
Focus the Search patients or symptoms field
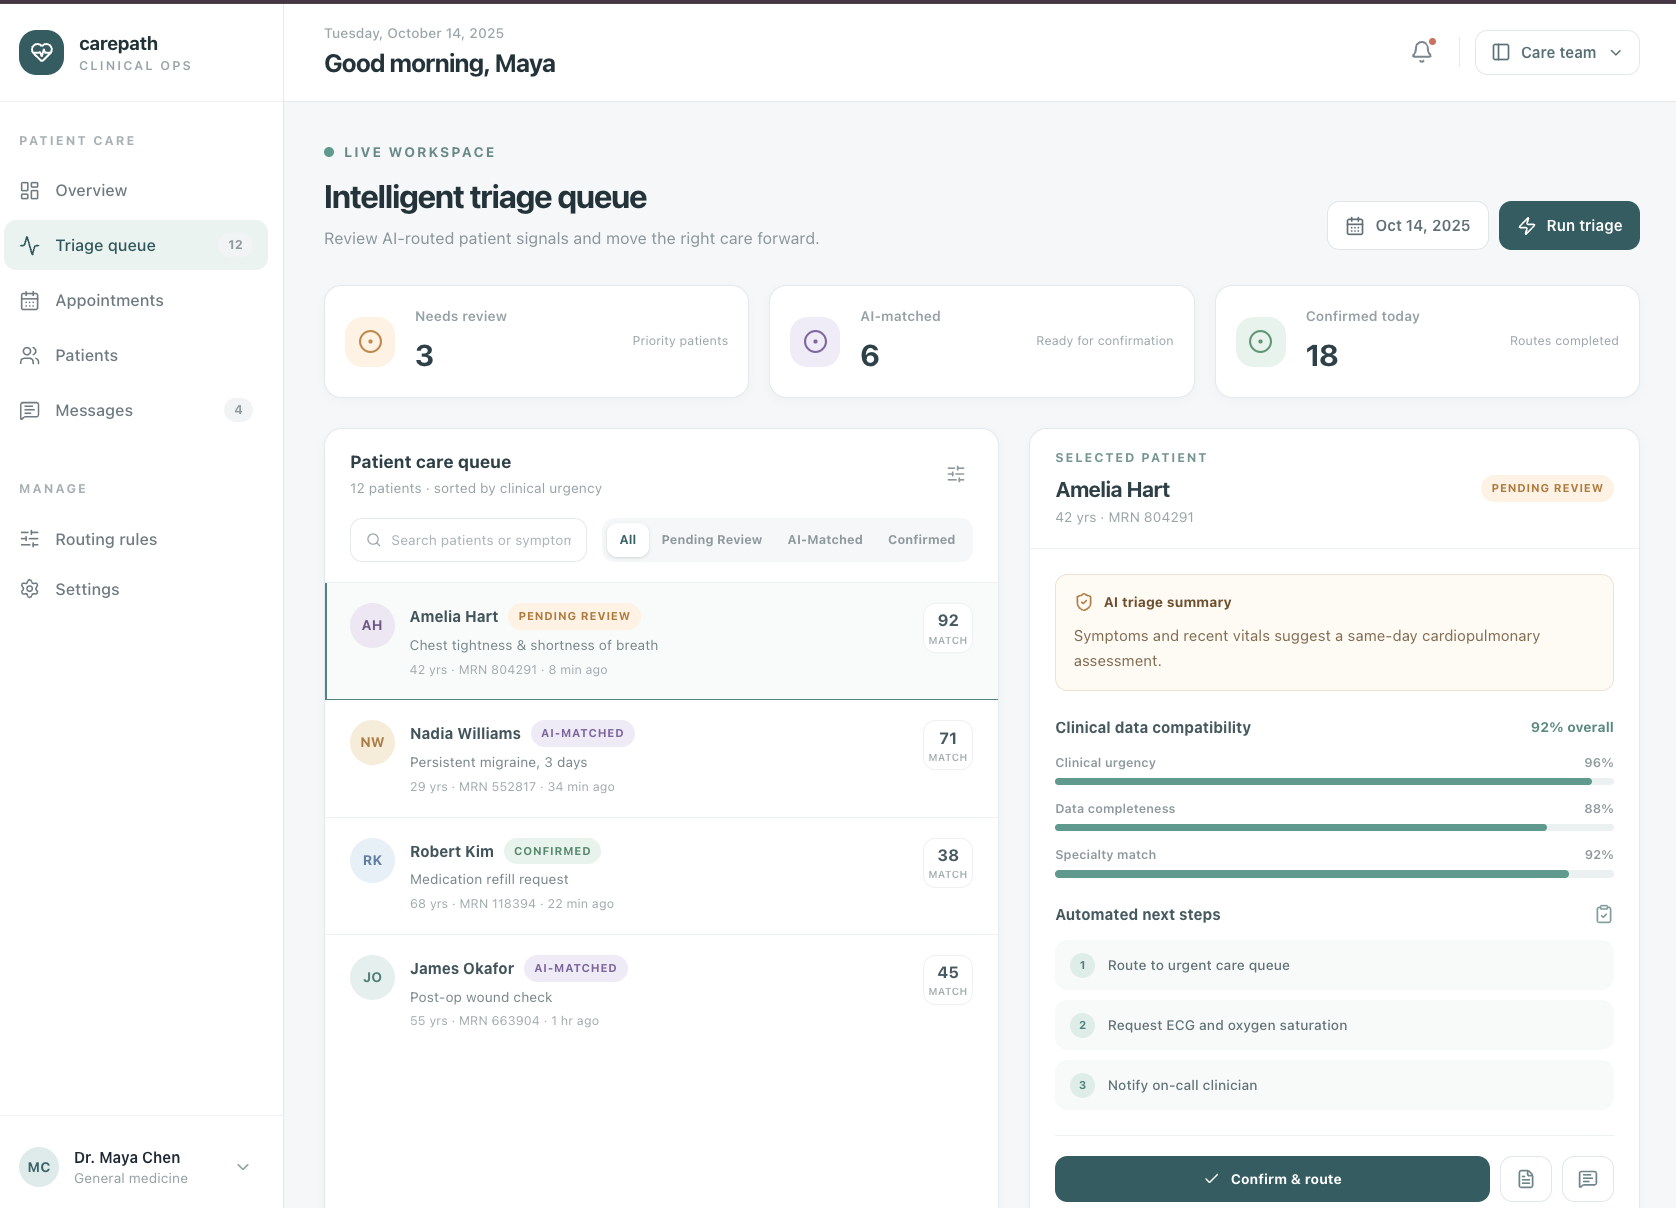coord(468,540)
